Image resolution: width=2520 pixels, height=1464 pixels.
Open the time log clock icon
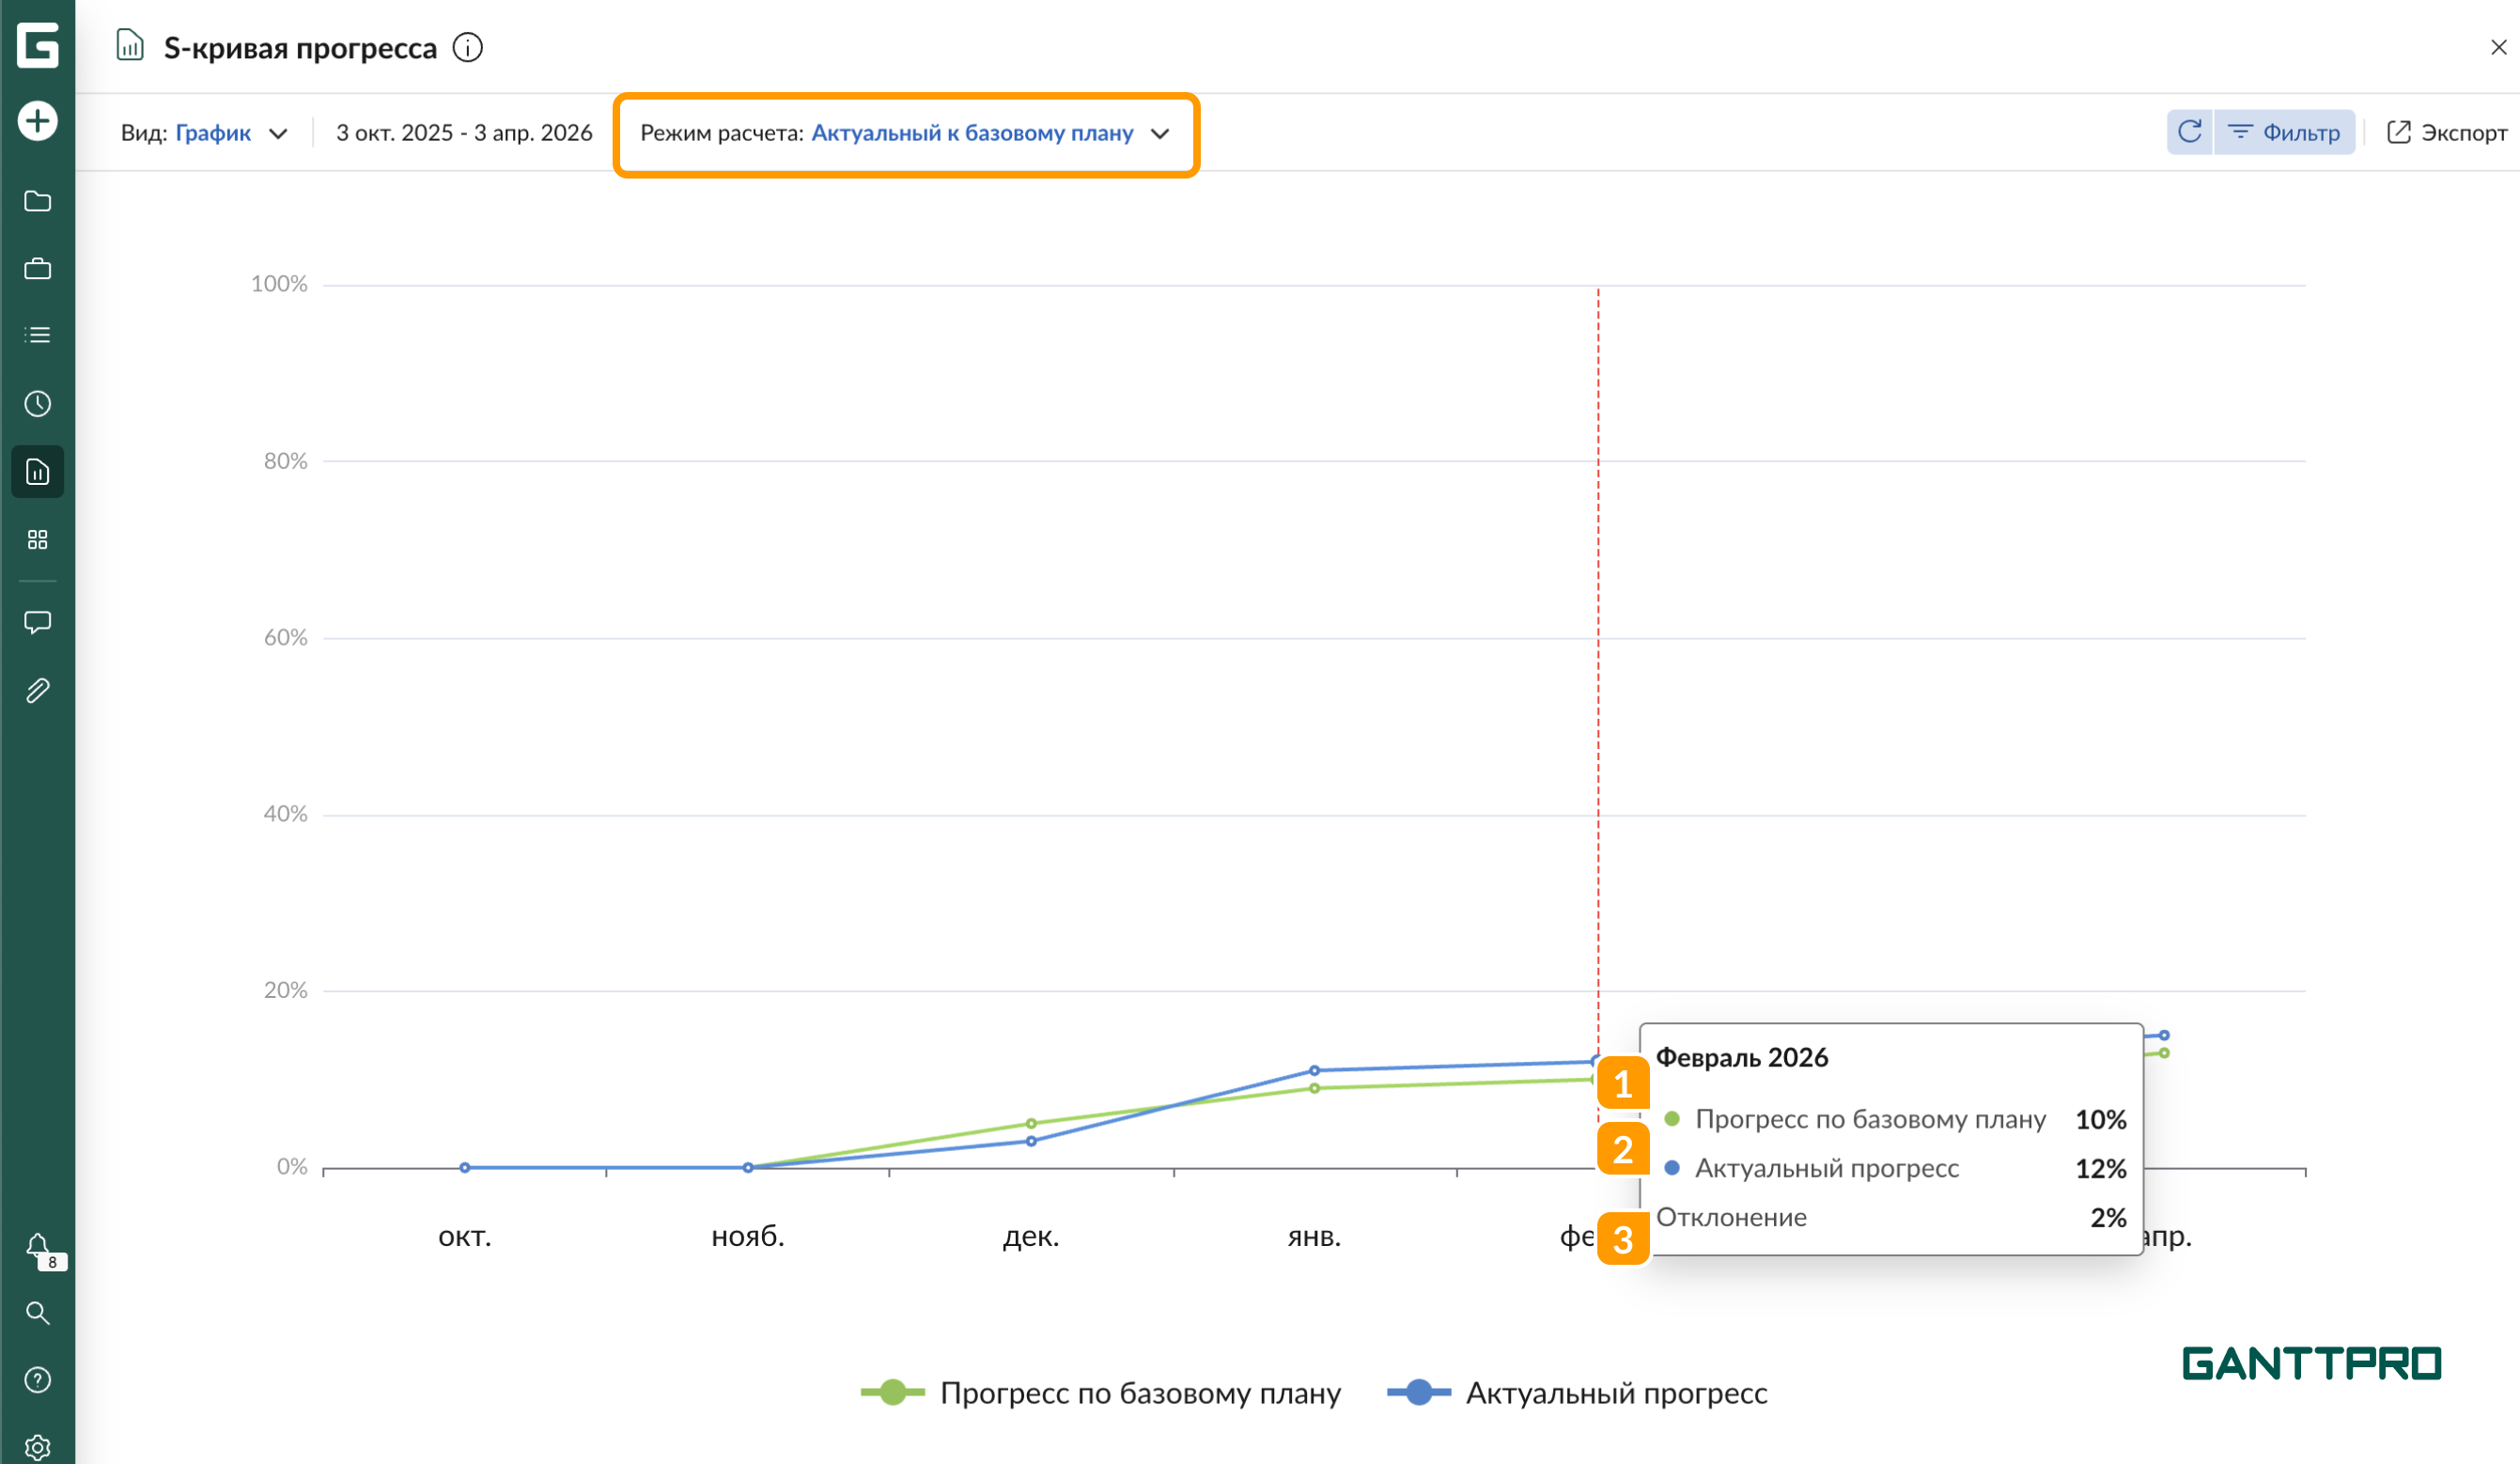(37, 403)
